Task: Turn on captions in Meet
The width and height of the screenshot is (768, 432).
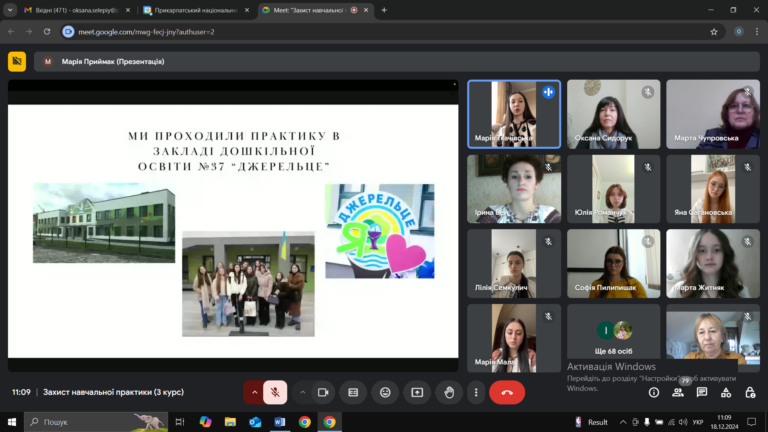Action: [x=353, y=392]
